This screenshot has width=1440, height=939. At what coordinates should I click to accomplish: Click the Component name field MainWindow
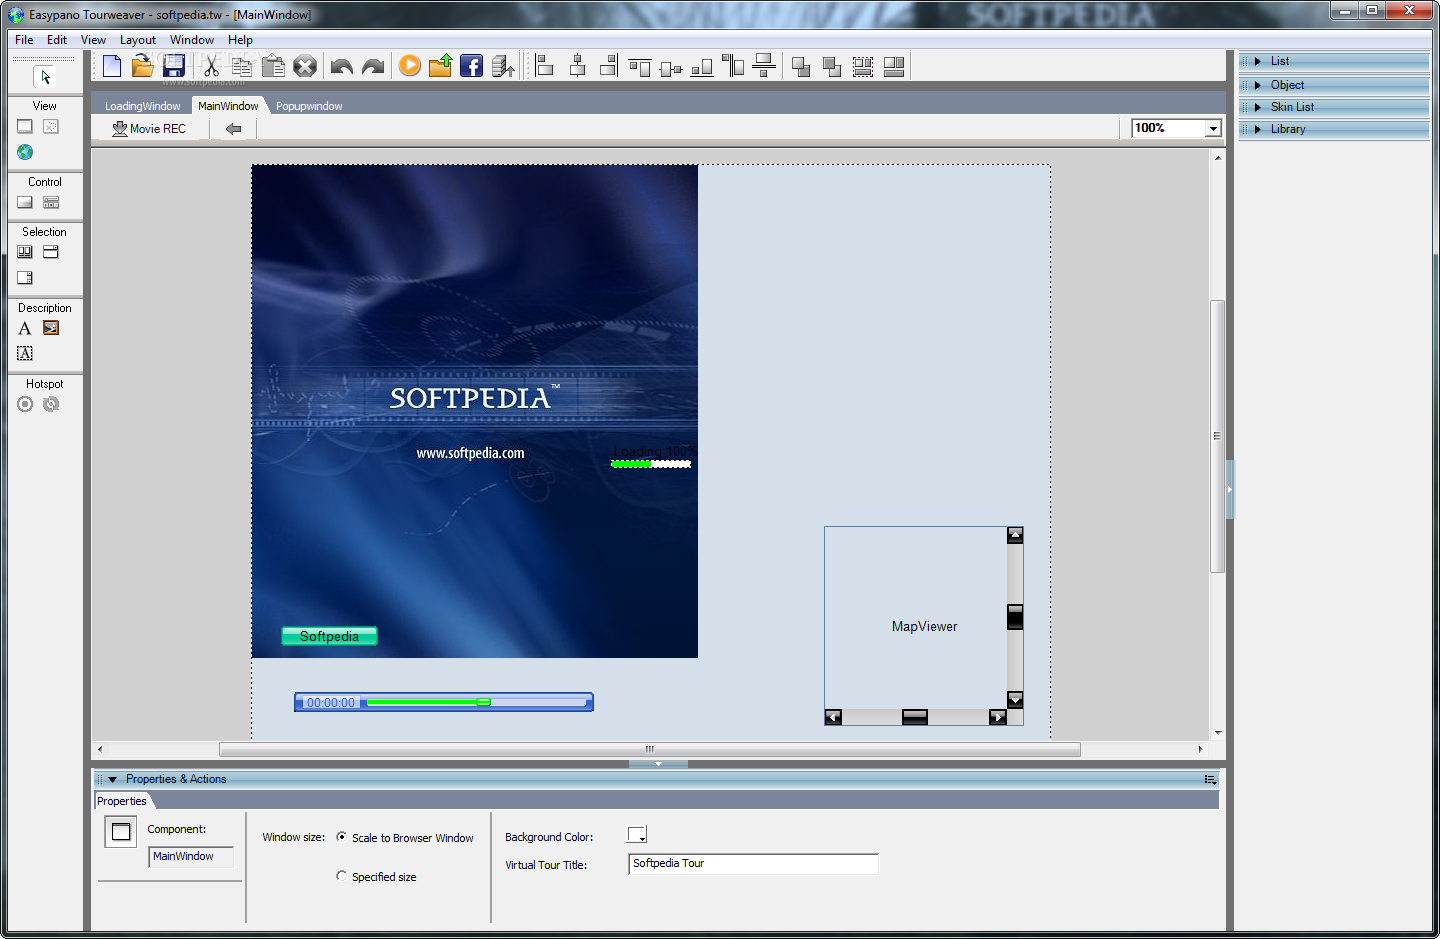191,857
